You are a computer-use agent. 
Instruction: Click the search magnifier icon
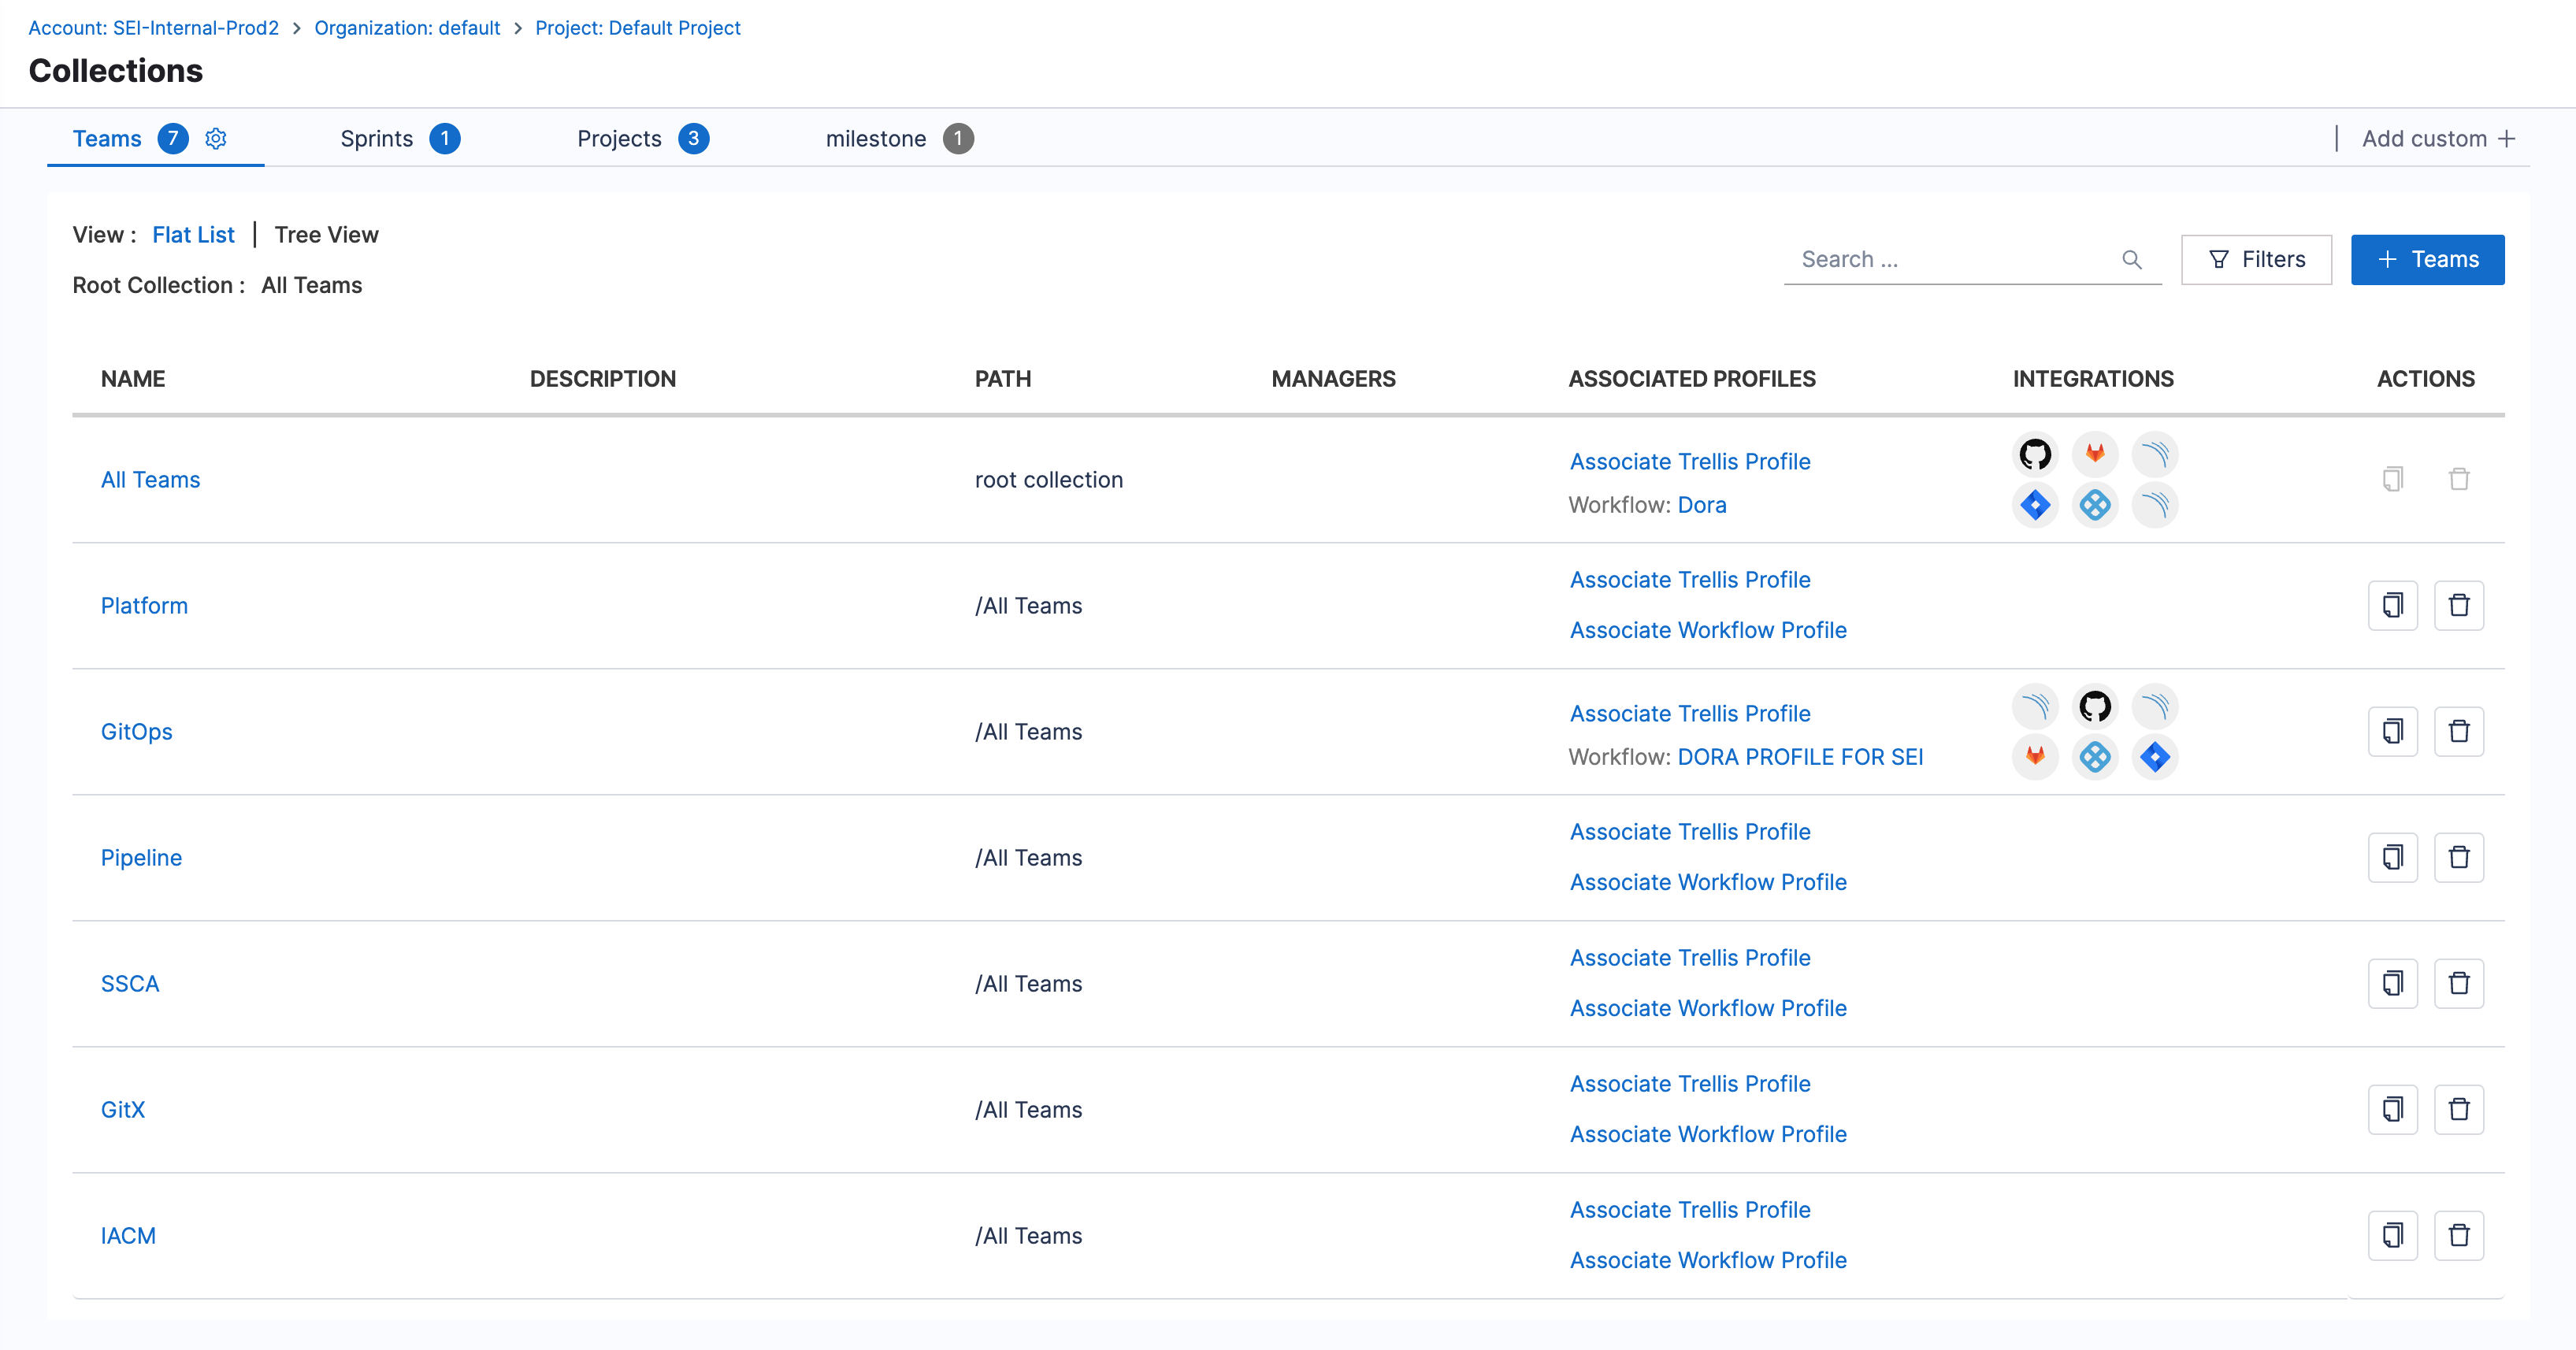click(2131, 260)
